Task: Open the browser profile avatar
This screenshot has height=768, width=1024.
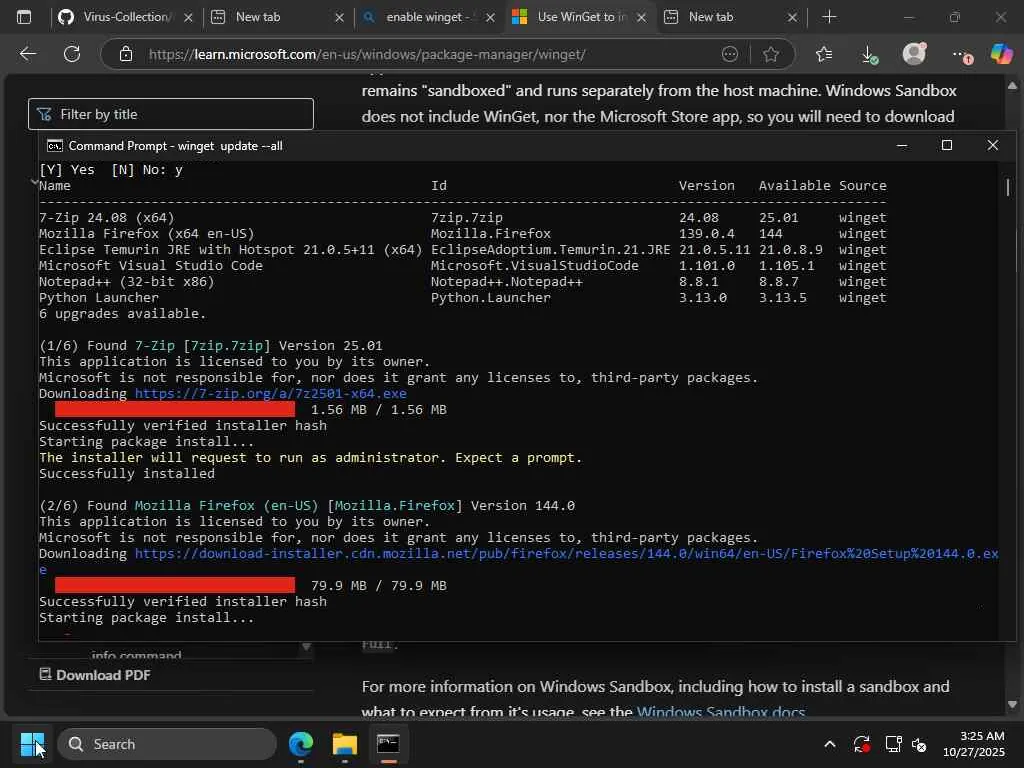Action: [914, 54]
